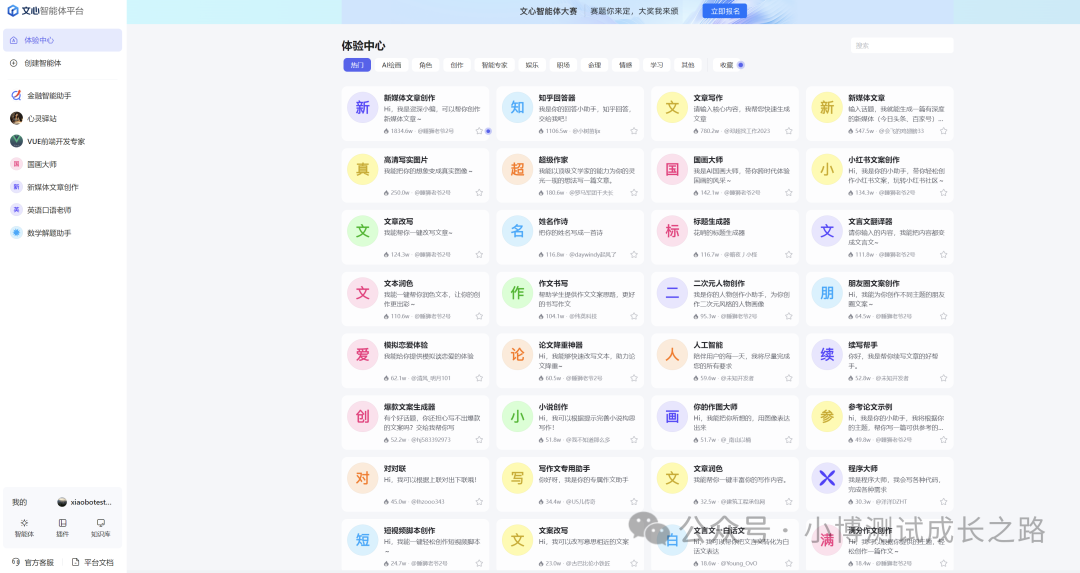Click the 超 avatar of 超级作家
Viewport: 1080px width, 573px height.
(517, 169)
